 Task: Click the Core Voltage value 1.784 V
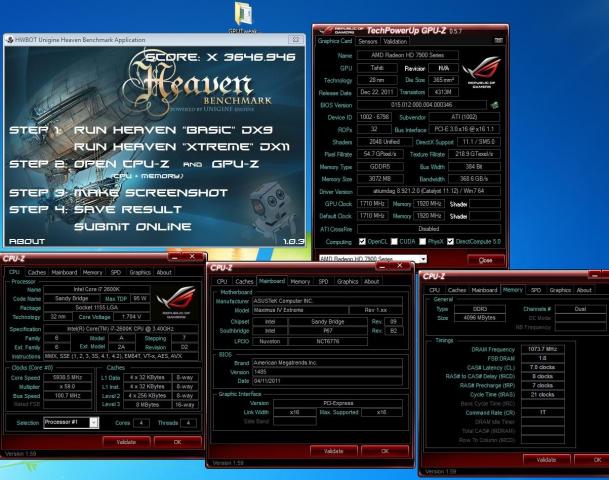[131, 317]
